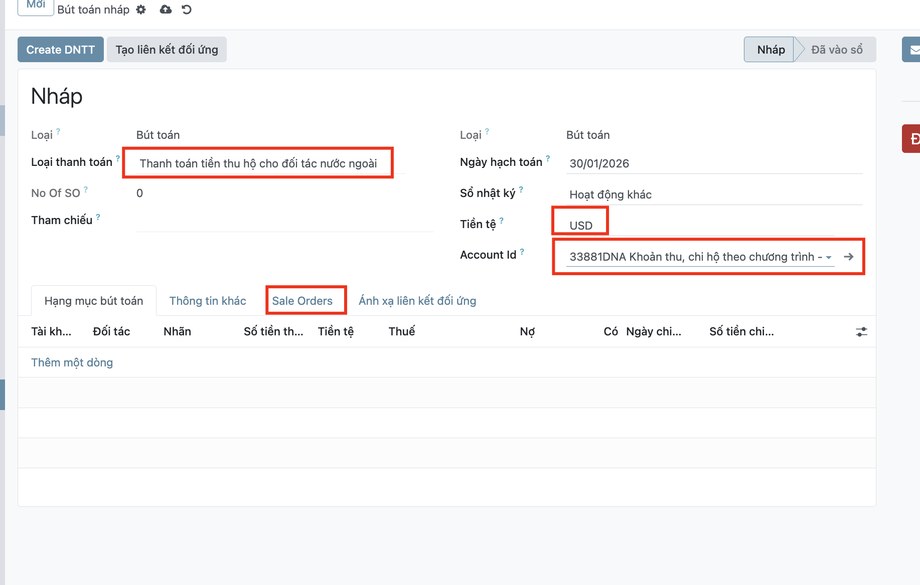This screenshot has height=585, width=920.
Task: Click the Ngày hạch toán date field 30/01/2026
Action: click(x=715, y=163)
